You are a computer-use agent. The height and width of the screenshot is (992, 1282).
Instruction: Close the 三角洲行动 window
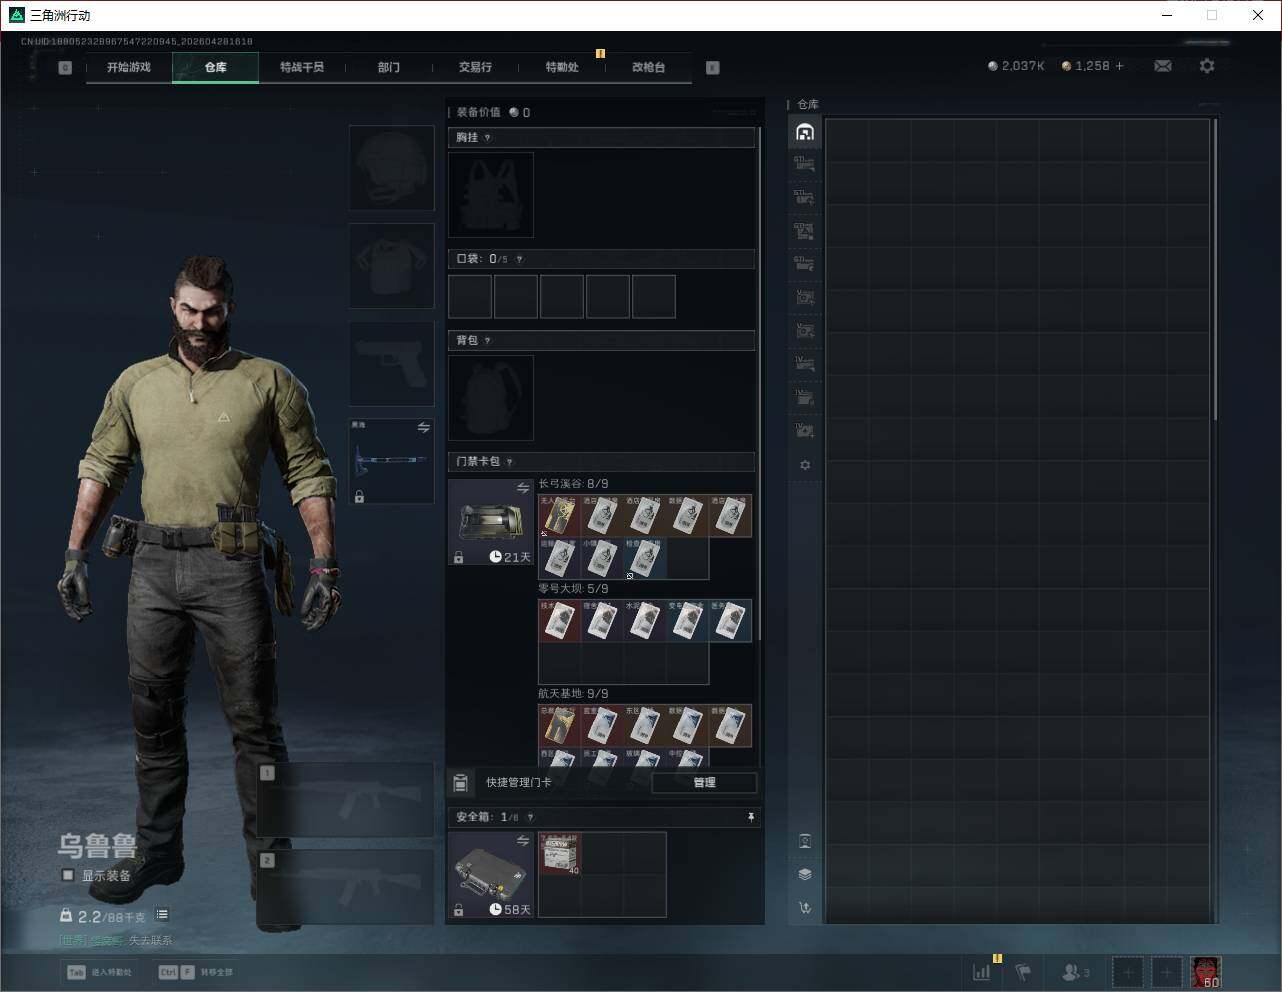(x=1258, y=15)
